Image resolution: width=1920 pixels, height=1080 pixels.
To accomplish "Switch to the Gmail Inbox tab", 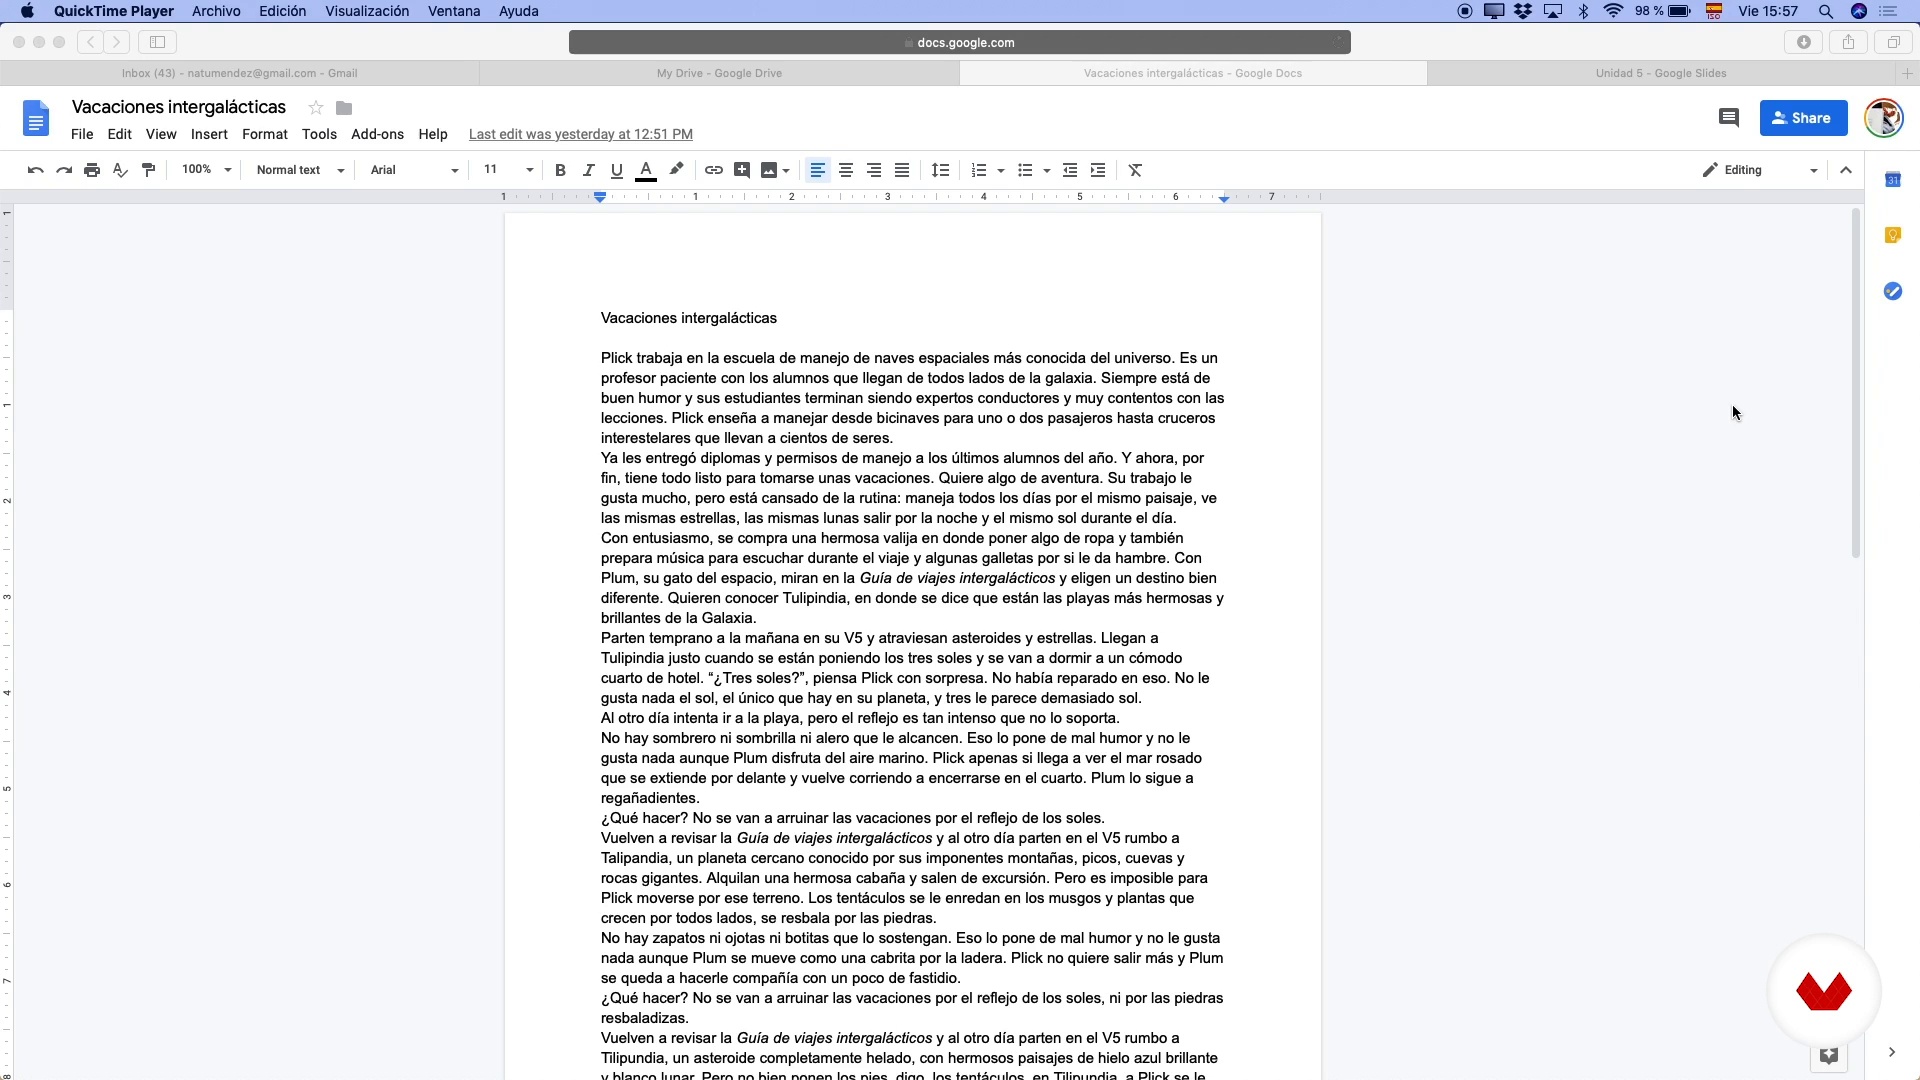I will pyautogui.click(x=240, y=73).
